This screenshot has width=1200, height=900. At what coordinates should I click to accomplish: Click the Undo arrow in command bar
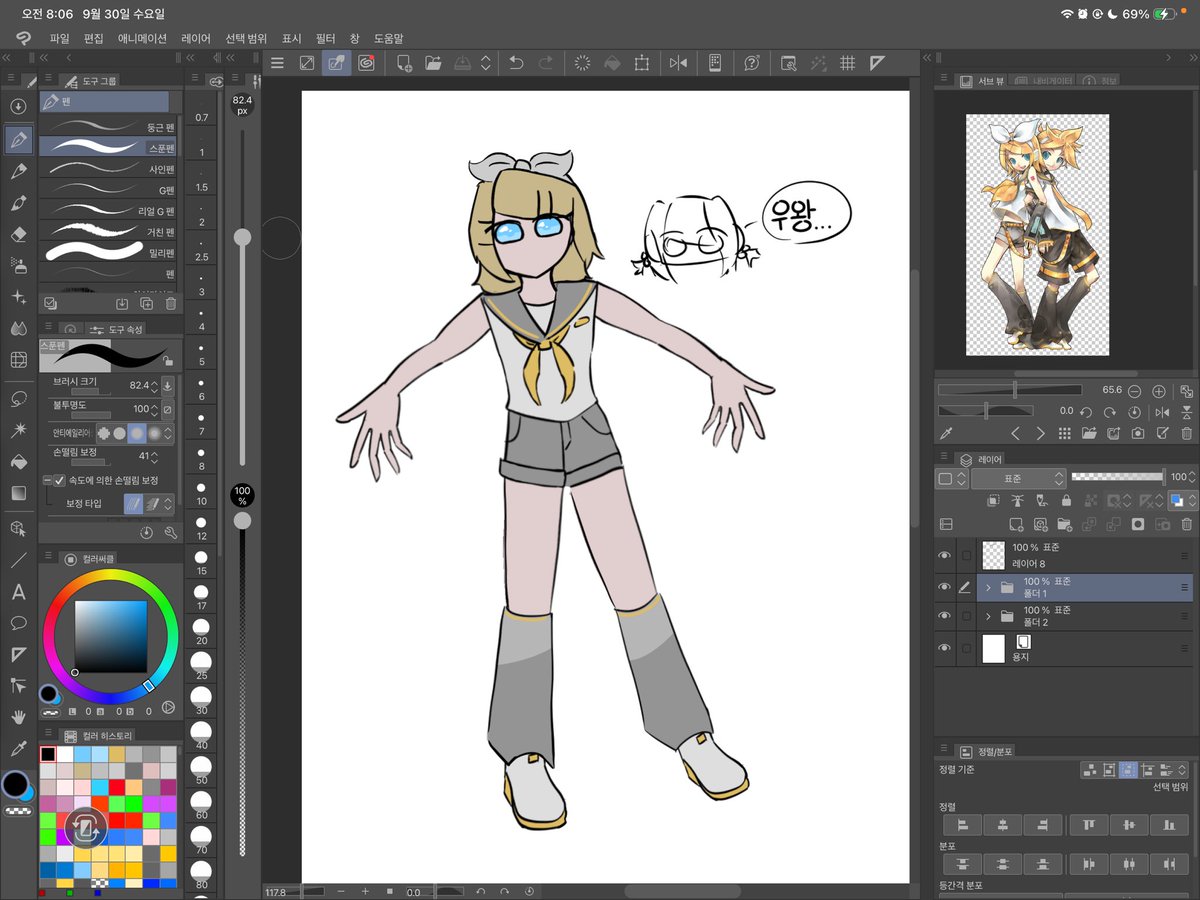point(516,63)
